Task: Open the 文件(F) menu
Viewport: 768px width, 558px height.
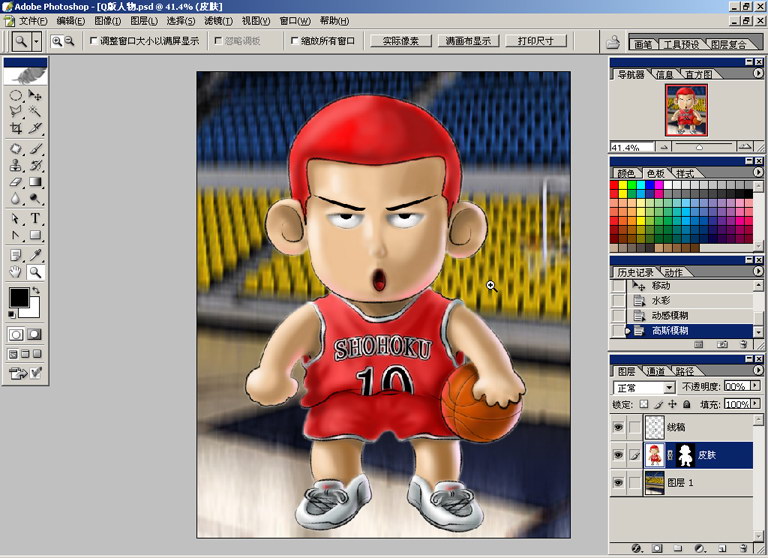Action: [33, 21]
